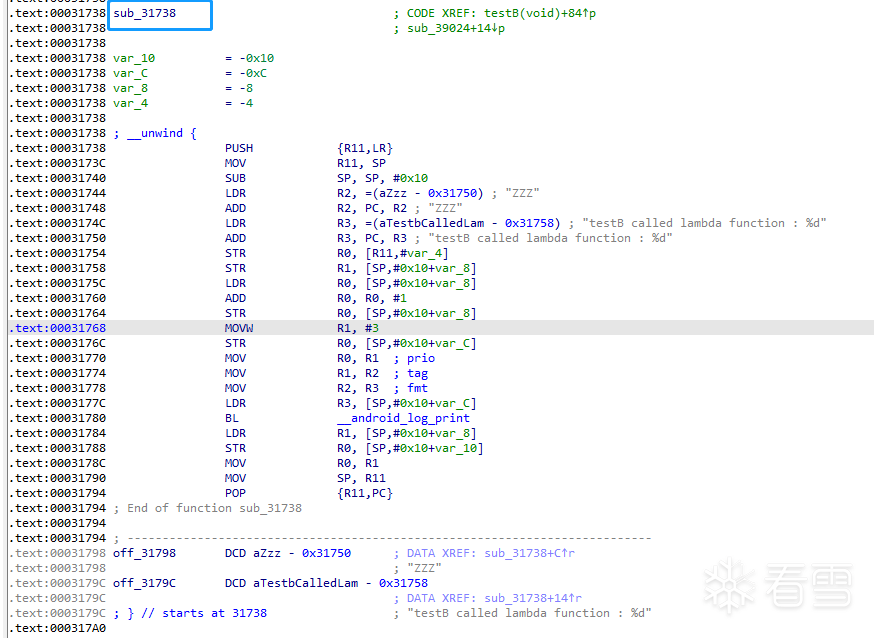
Task: Select 0x31750 in the LDR R2 instruction
Action: click(x=452, y=193)
